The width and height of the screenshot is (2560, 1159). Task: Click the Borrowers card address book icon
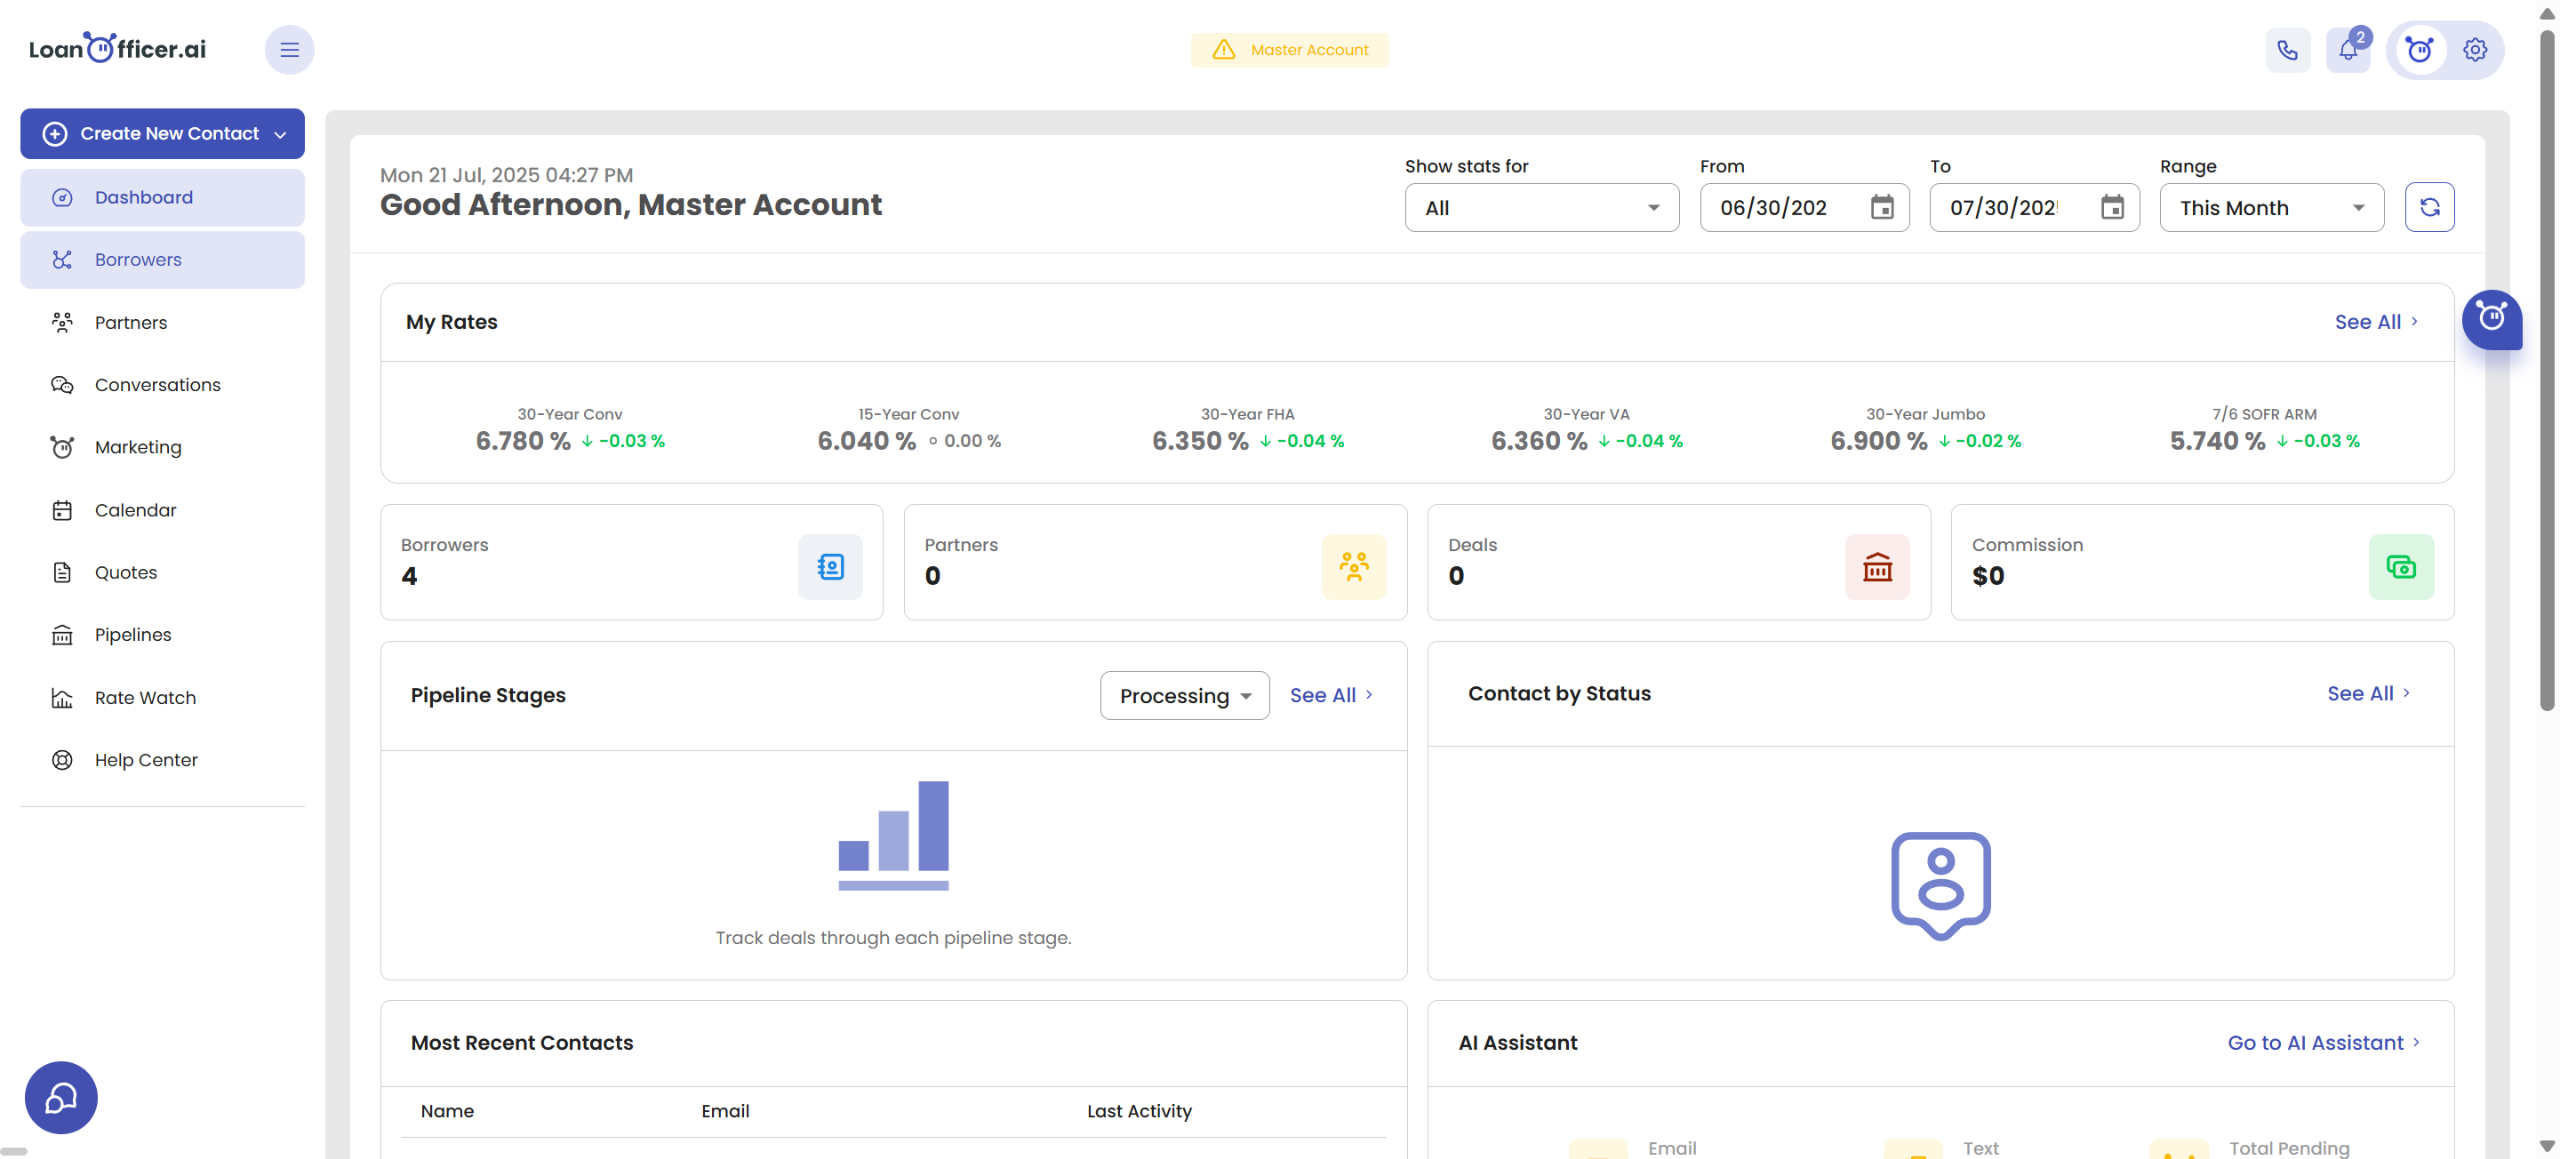pos(830,567)
